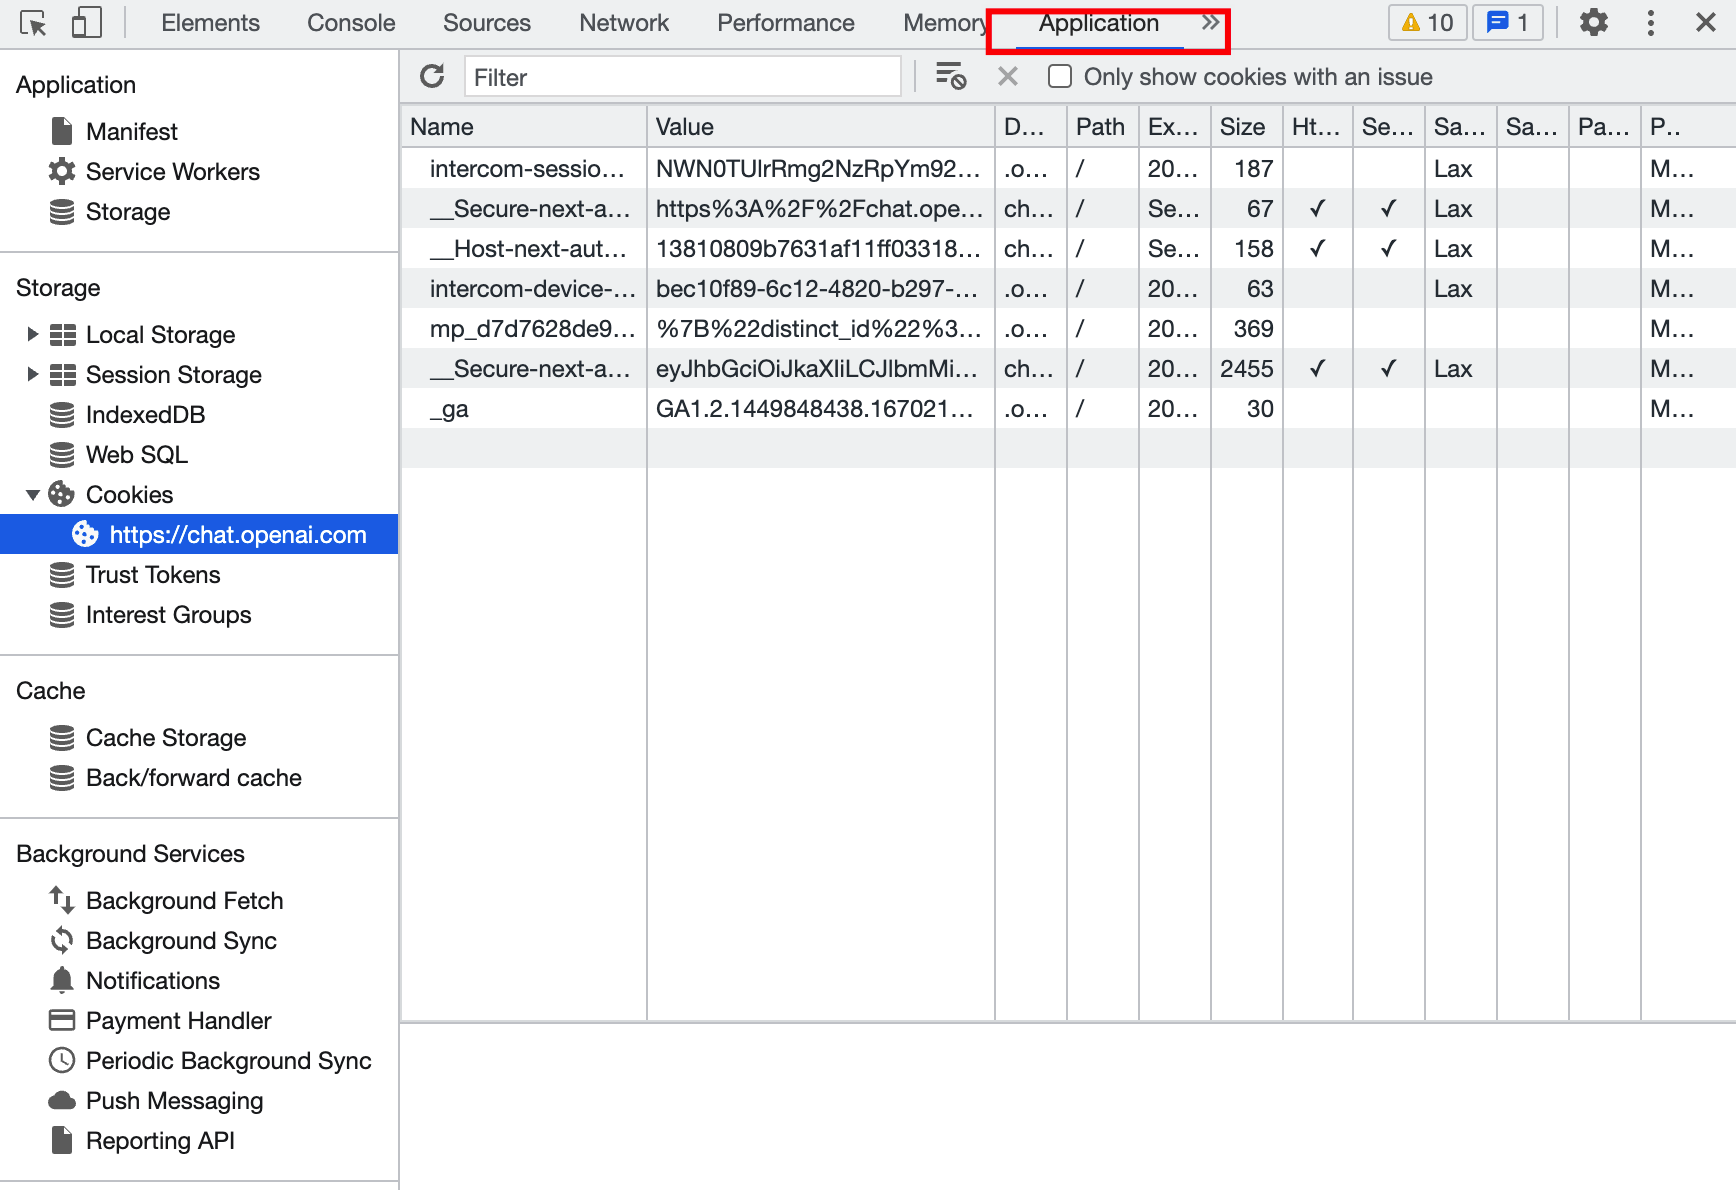Sort cookies by the Size column header

pyautogui.click(x=1242, y=127)
